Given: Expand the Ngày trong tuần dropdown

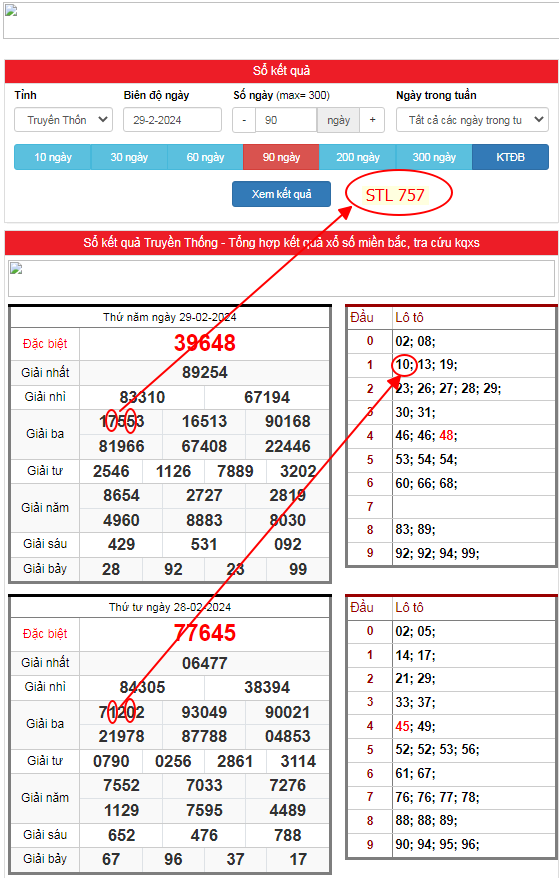Looking at the screenshot, I should tap(472, 120).
